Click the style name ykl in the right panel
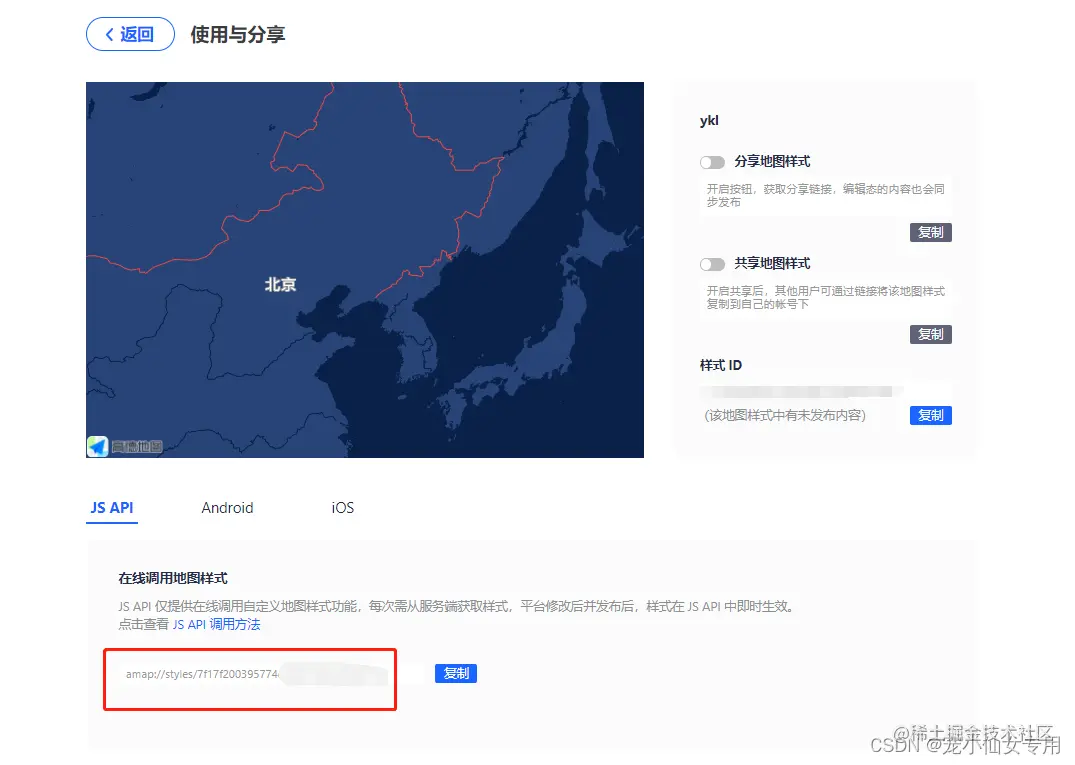The image size is (1075, 765). 709,120
